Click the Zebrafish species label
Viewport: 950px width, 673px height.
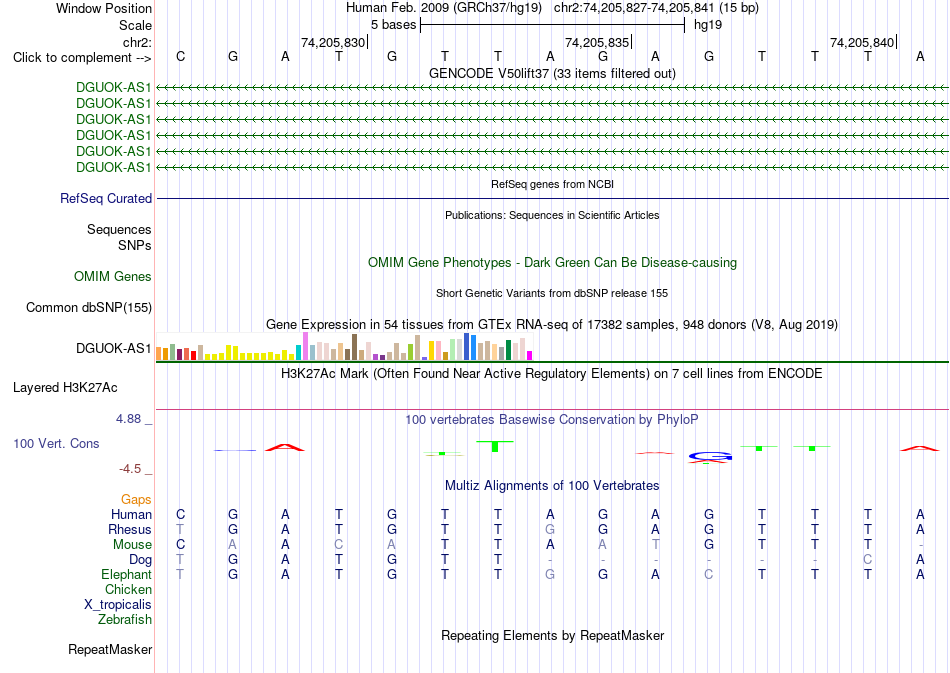pos(125,620)
